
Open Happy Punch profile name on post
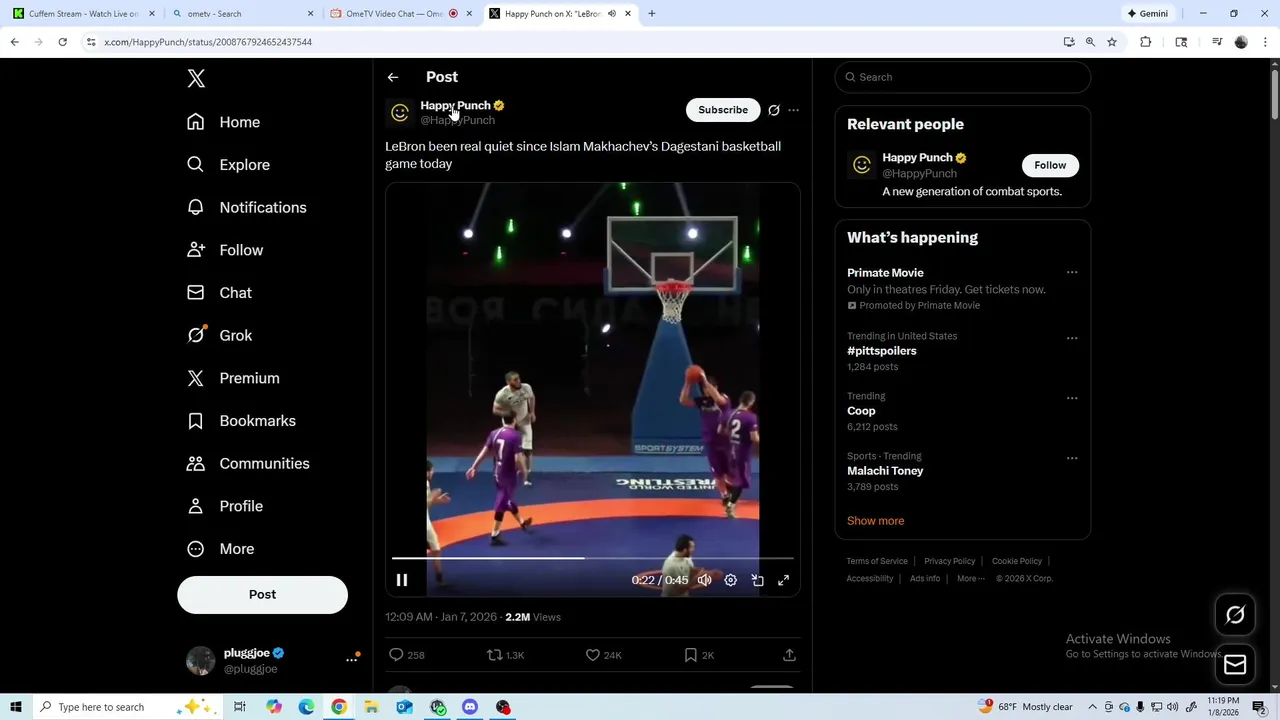tap(455, 105)
